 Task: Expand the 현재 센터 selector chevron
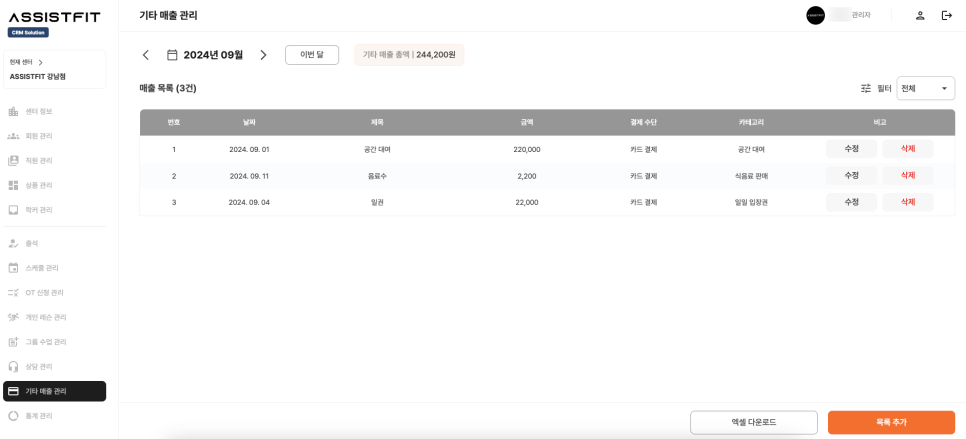coord(40,62)
